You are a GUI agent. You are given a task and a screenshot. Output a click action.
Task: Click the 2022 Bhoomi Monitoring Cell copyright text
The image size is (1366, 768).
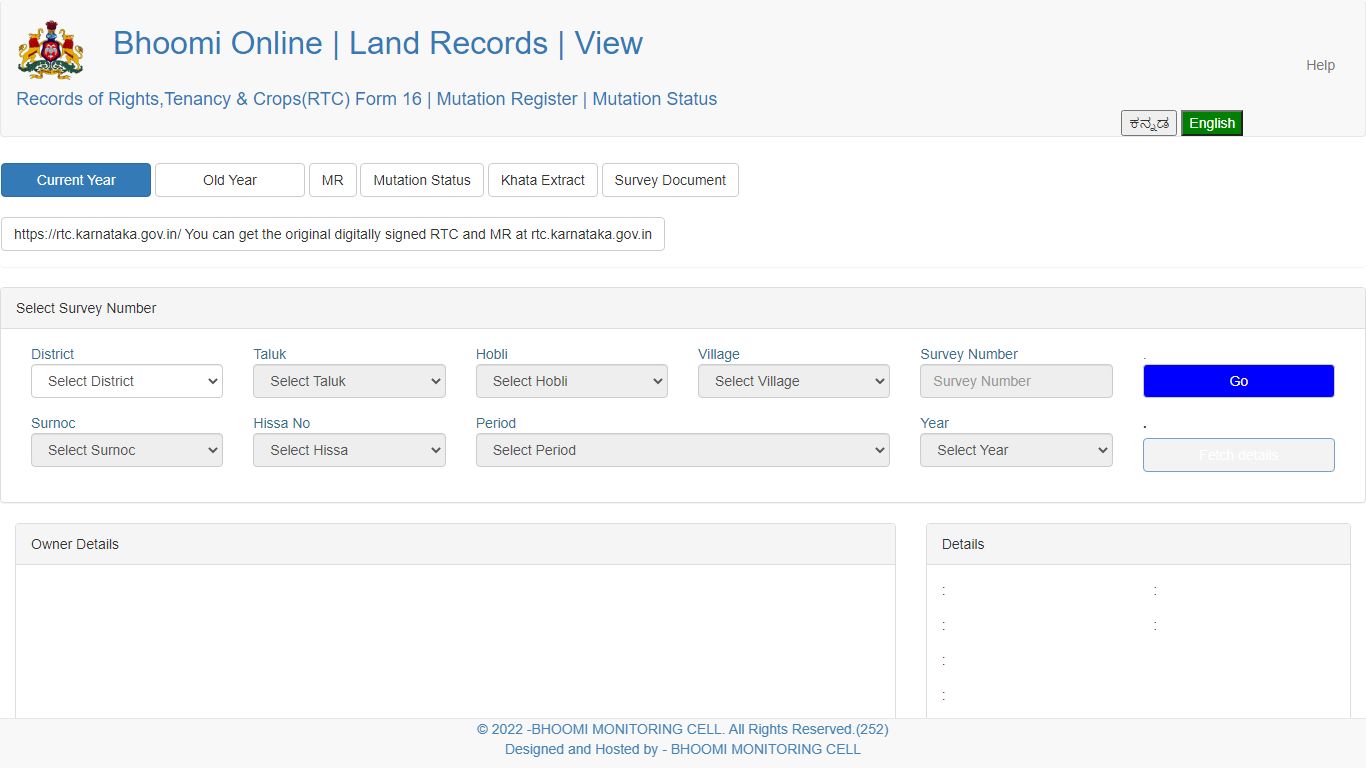point(683,729)
